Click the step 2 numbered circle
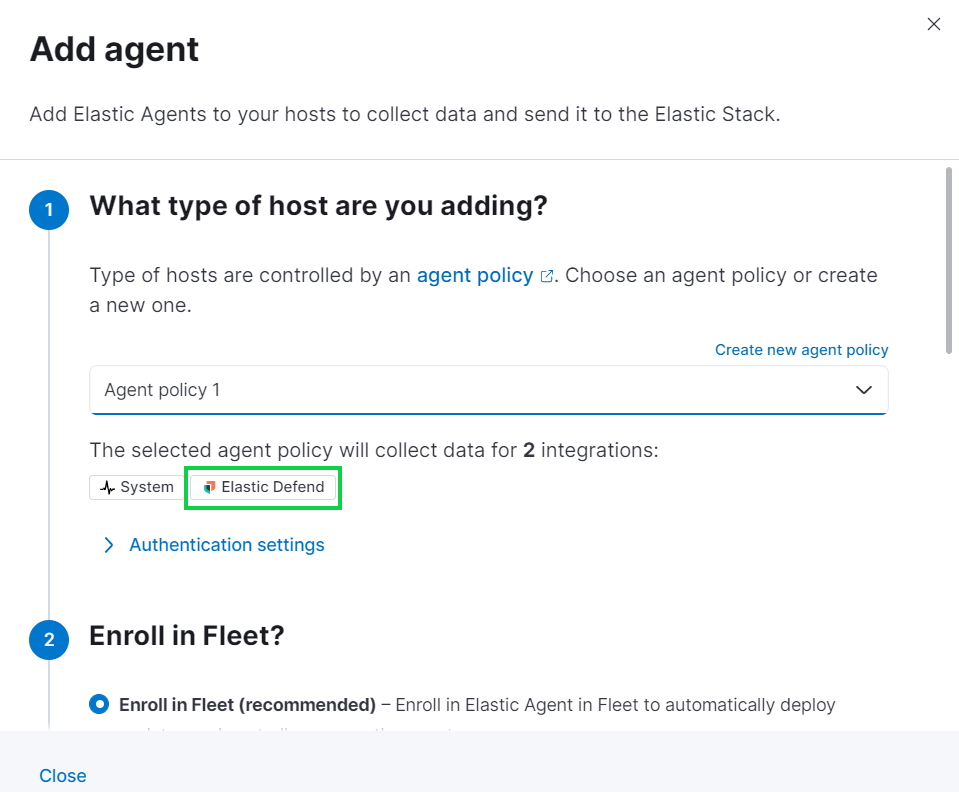 49,640
